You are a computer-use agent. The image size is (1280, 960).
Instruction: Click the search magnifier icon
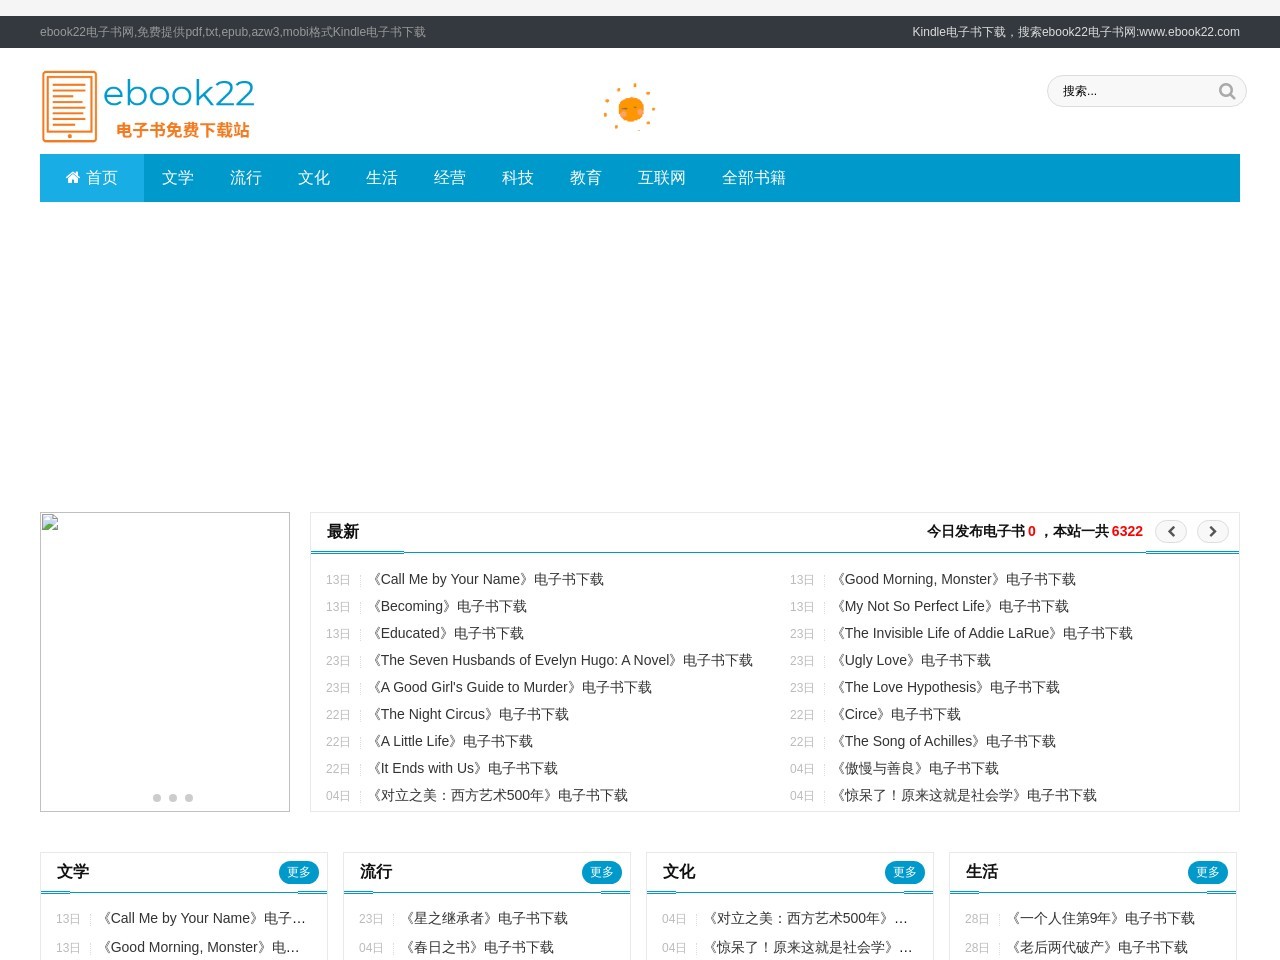coord(1227,91)
